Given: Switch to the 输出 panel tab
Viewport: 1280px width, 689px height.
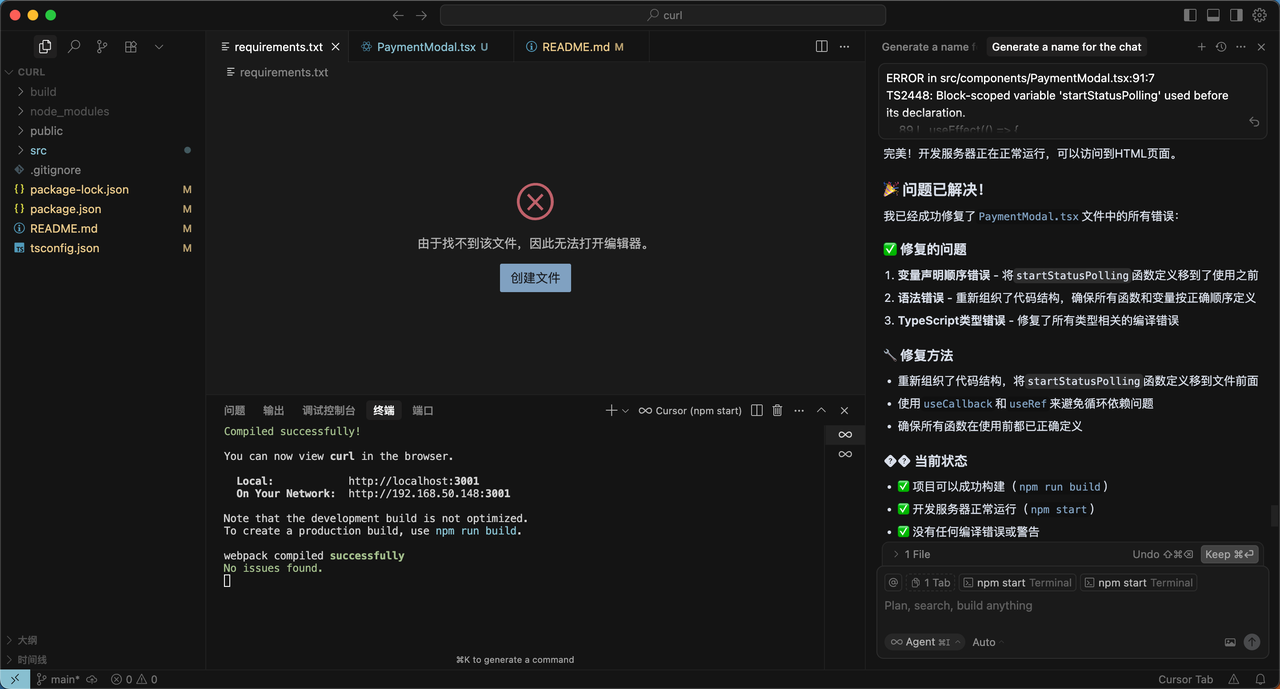Looking at the screenshot, I should click(274, 410).
